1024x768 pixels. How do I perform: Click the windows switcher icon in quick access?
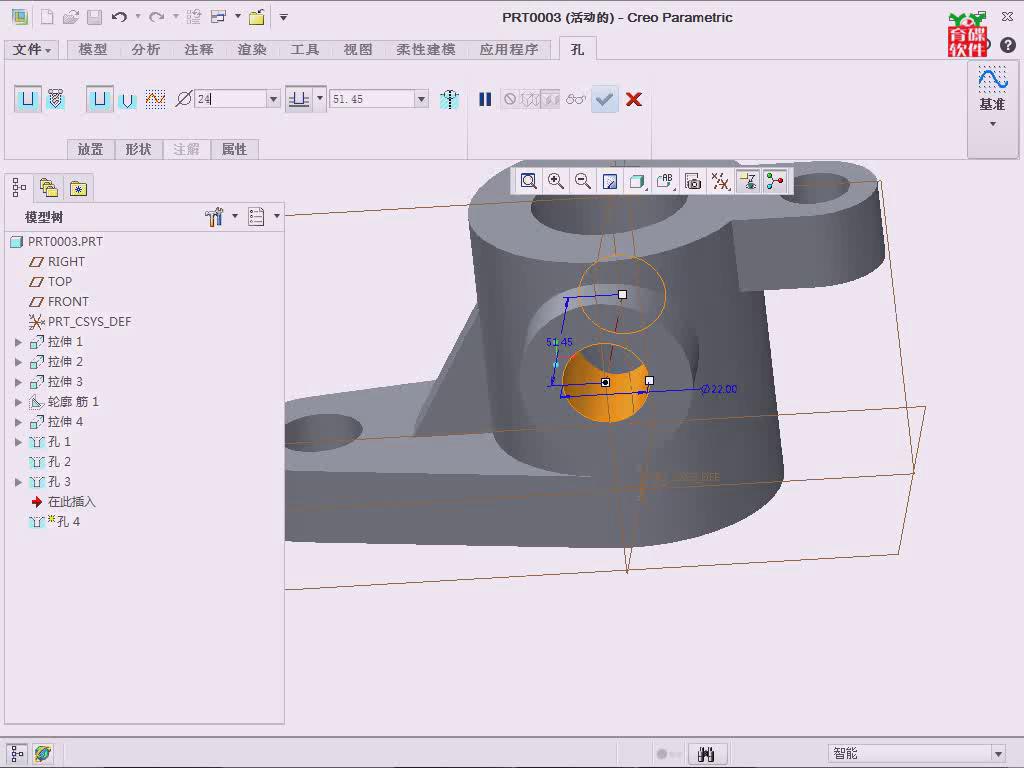(218, 17)
